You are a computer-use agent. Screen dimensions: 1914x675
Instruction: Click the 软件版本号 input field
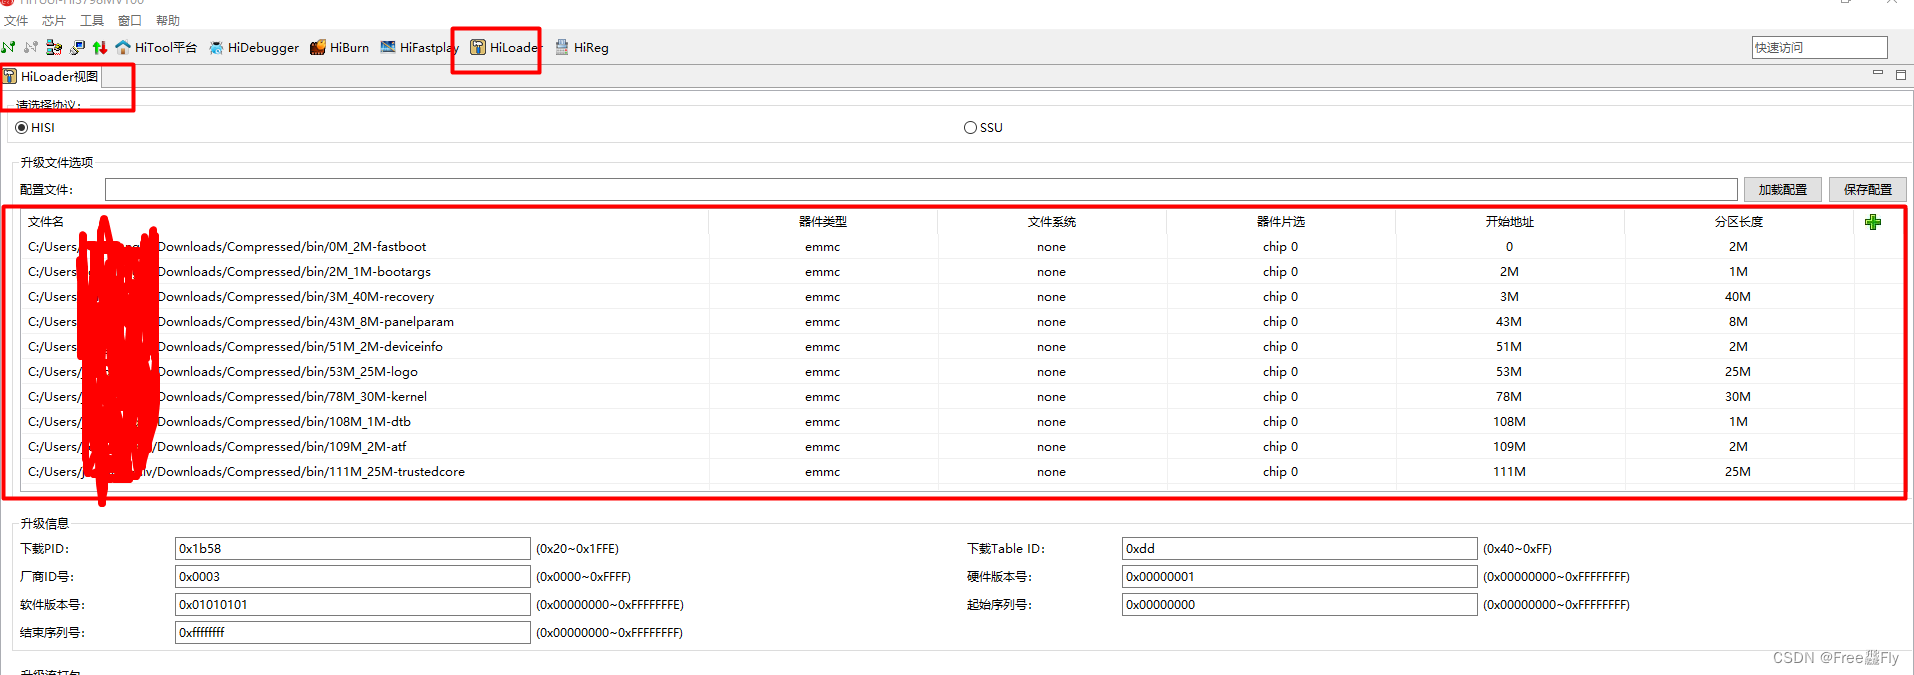tap(352, 604)
